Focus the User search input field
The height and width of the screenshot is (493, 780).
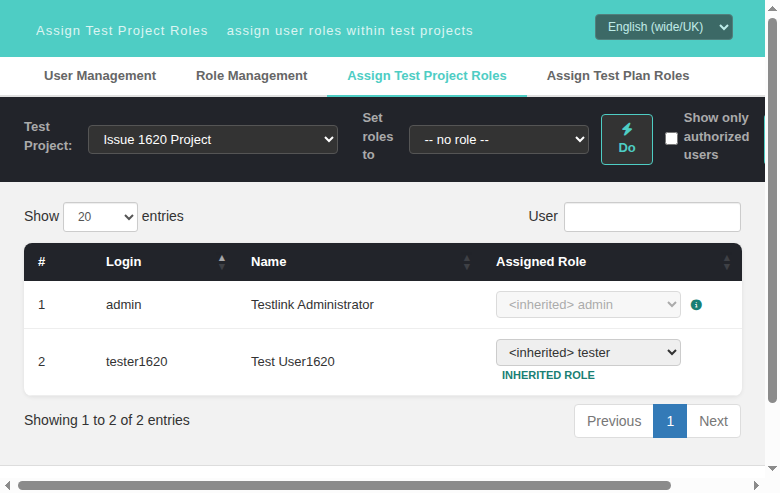click(652, 217)
